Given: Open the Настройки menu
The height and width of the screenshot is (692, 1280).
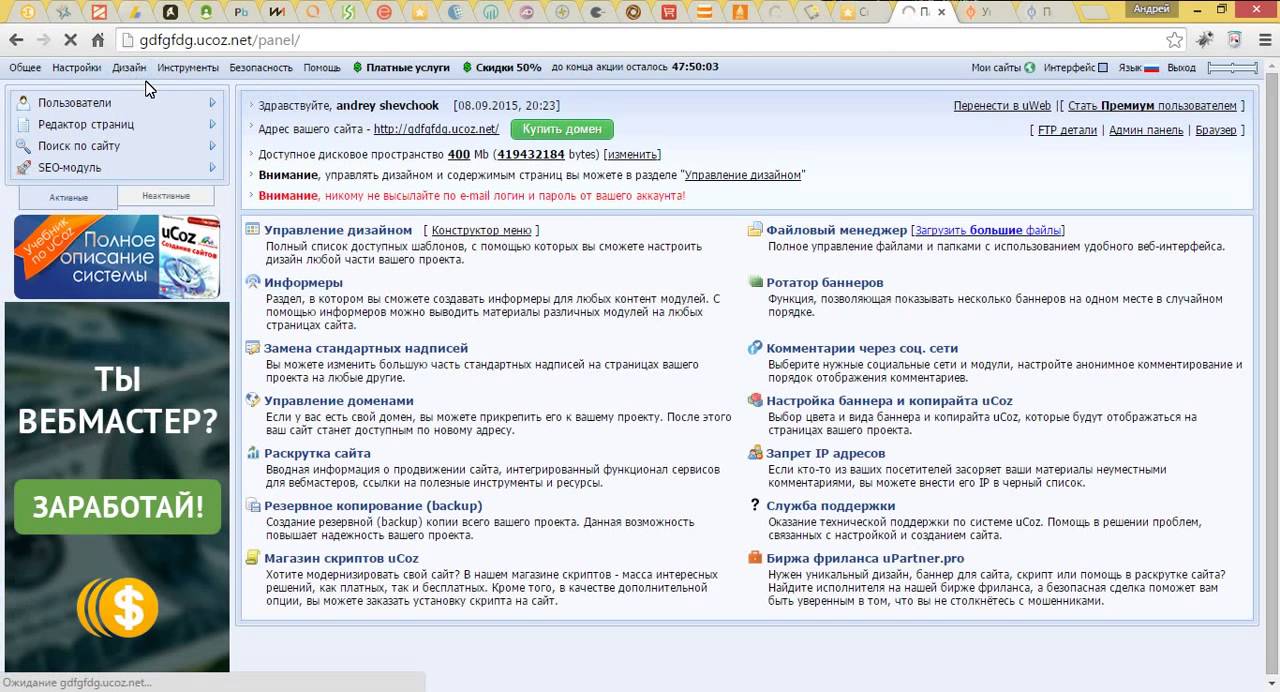Looking at the screenshot, I should coord(77,68).
